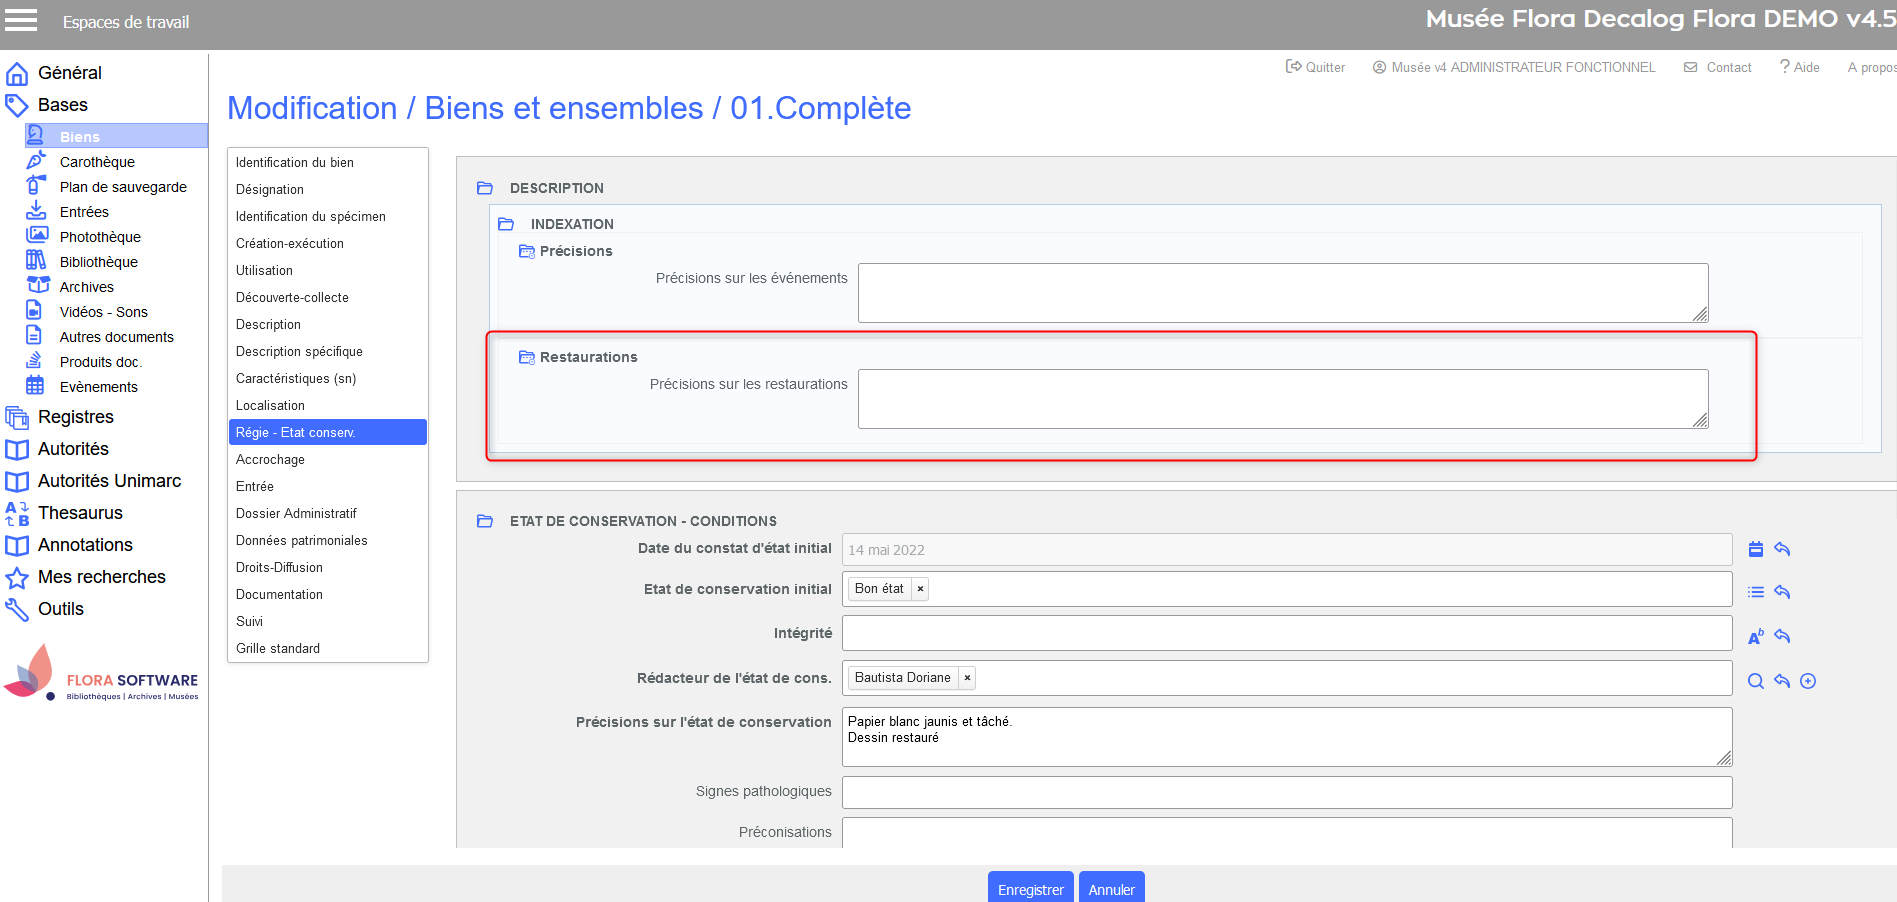Screen dimensions: 1897x902
Task: Collapse the DESCRIPTION section folder
Action: pos(485,188)
